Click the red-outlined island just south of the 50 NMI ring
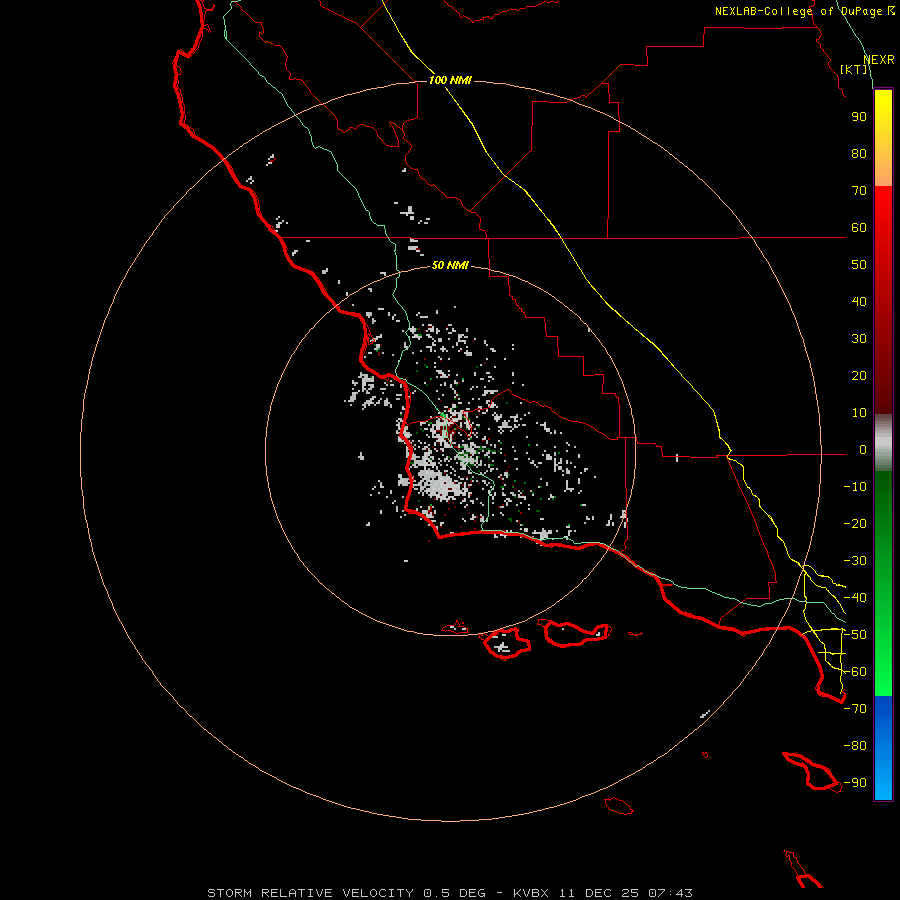 pos(507,643)
